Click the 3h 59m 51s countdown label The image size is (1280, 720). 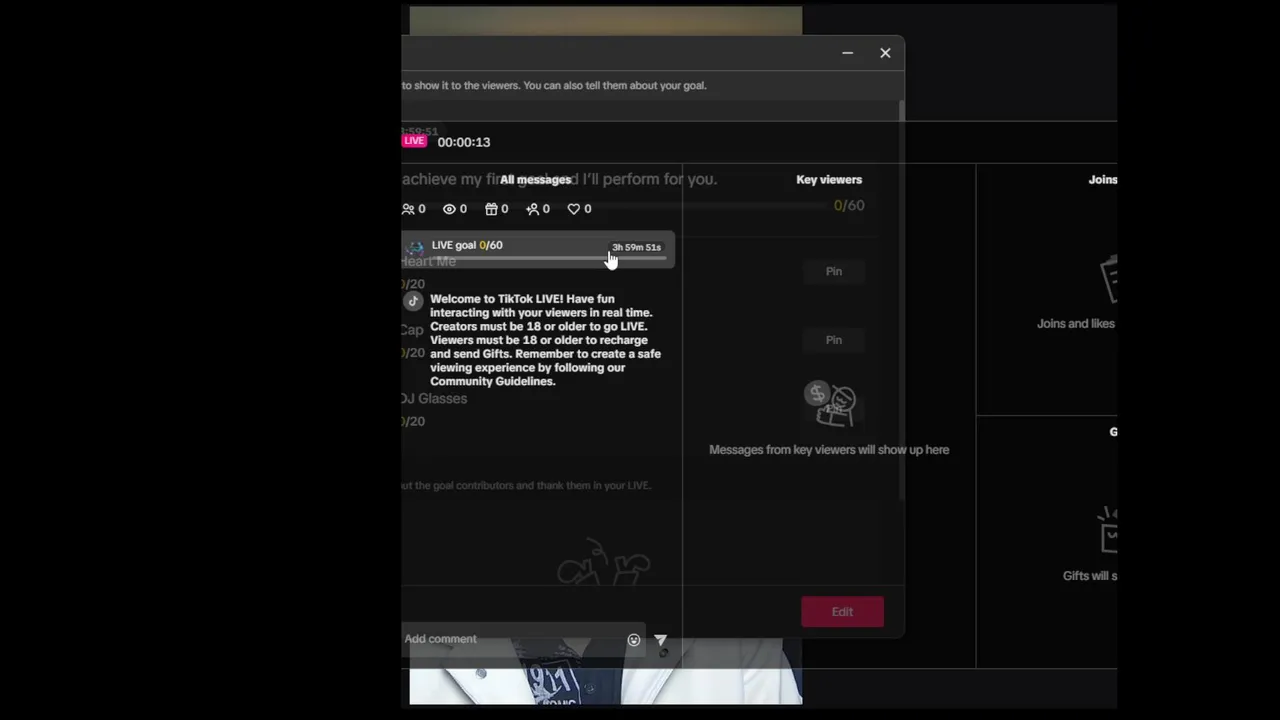click(x=637, y=247)
